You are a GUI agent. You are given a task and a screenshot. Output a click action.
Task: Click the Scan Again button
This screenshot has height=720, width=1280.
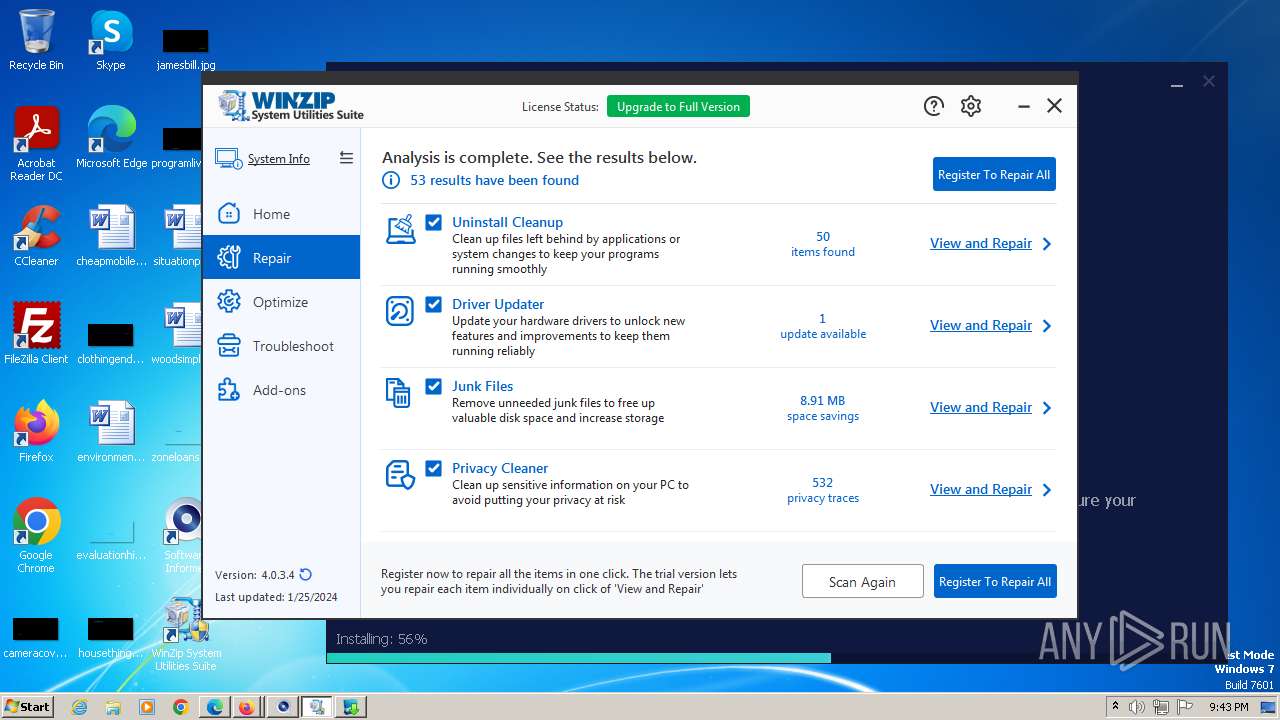click(x=862, y=581)
